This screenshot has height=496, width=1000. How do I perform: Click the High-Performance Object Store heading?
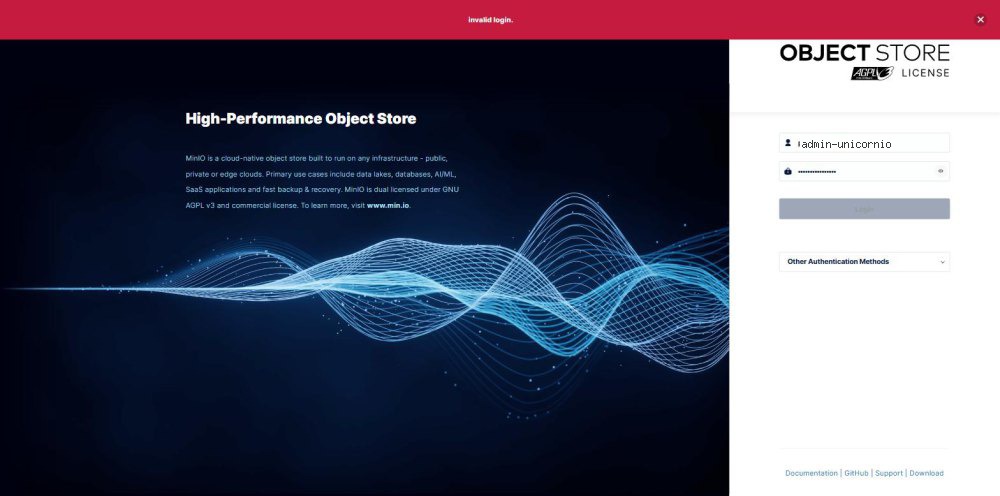(300, 119)
